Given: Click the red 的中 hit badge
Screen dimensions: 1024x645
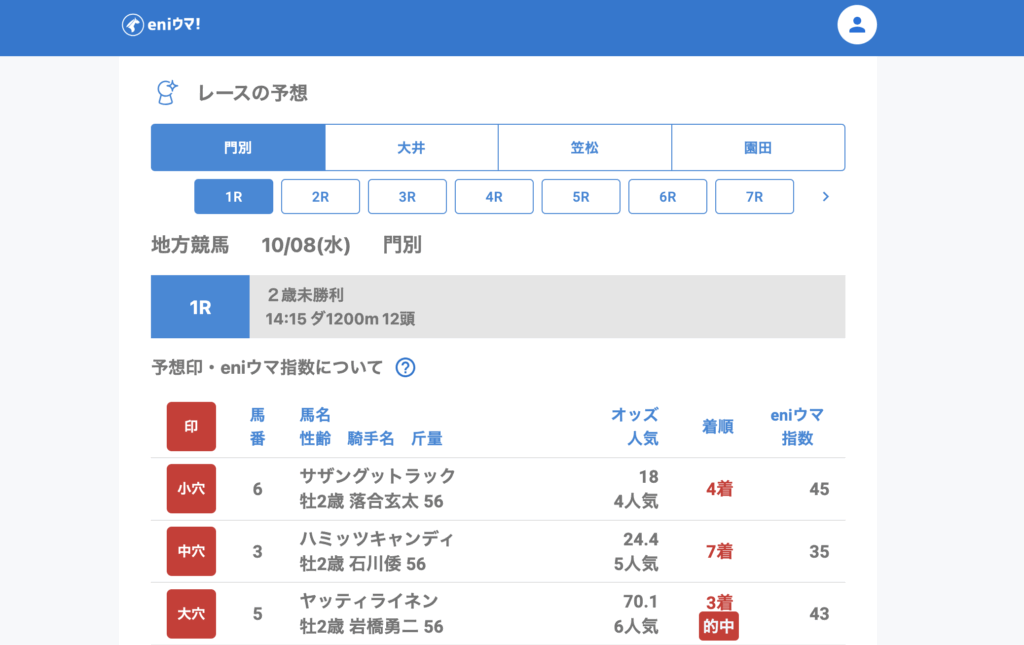Looking at the screenshot, I should coord(718,626).
